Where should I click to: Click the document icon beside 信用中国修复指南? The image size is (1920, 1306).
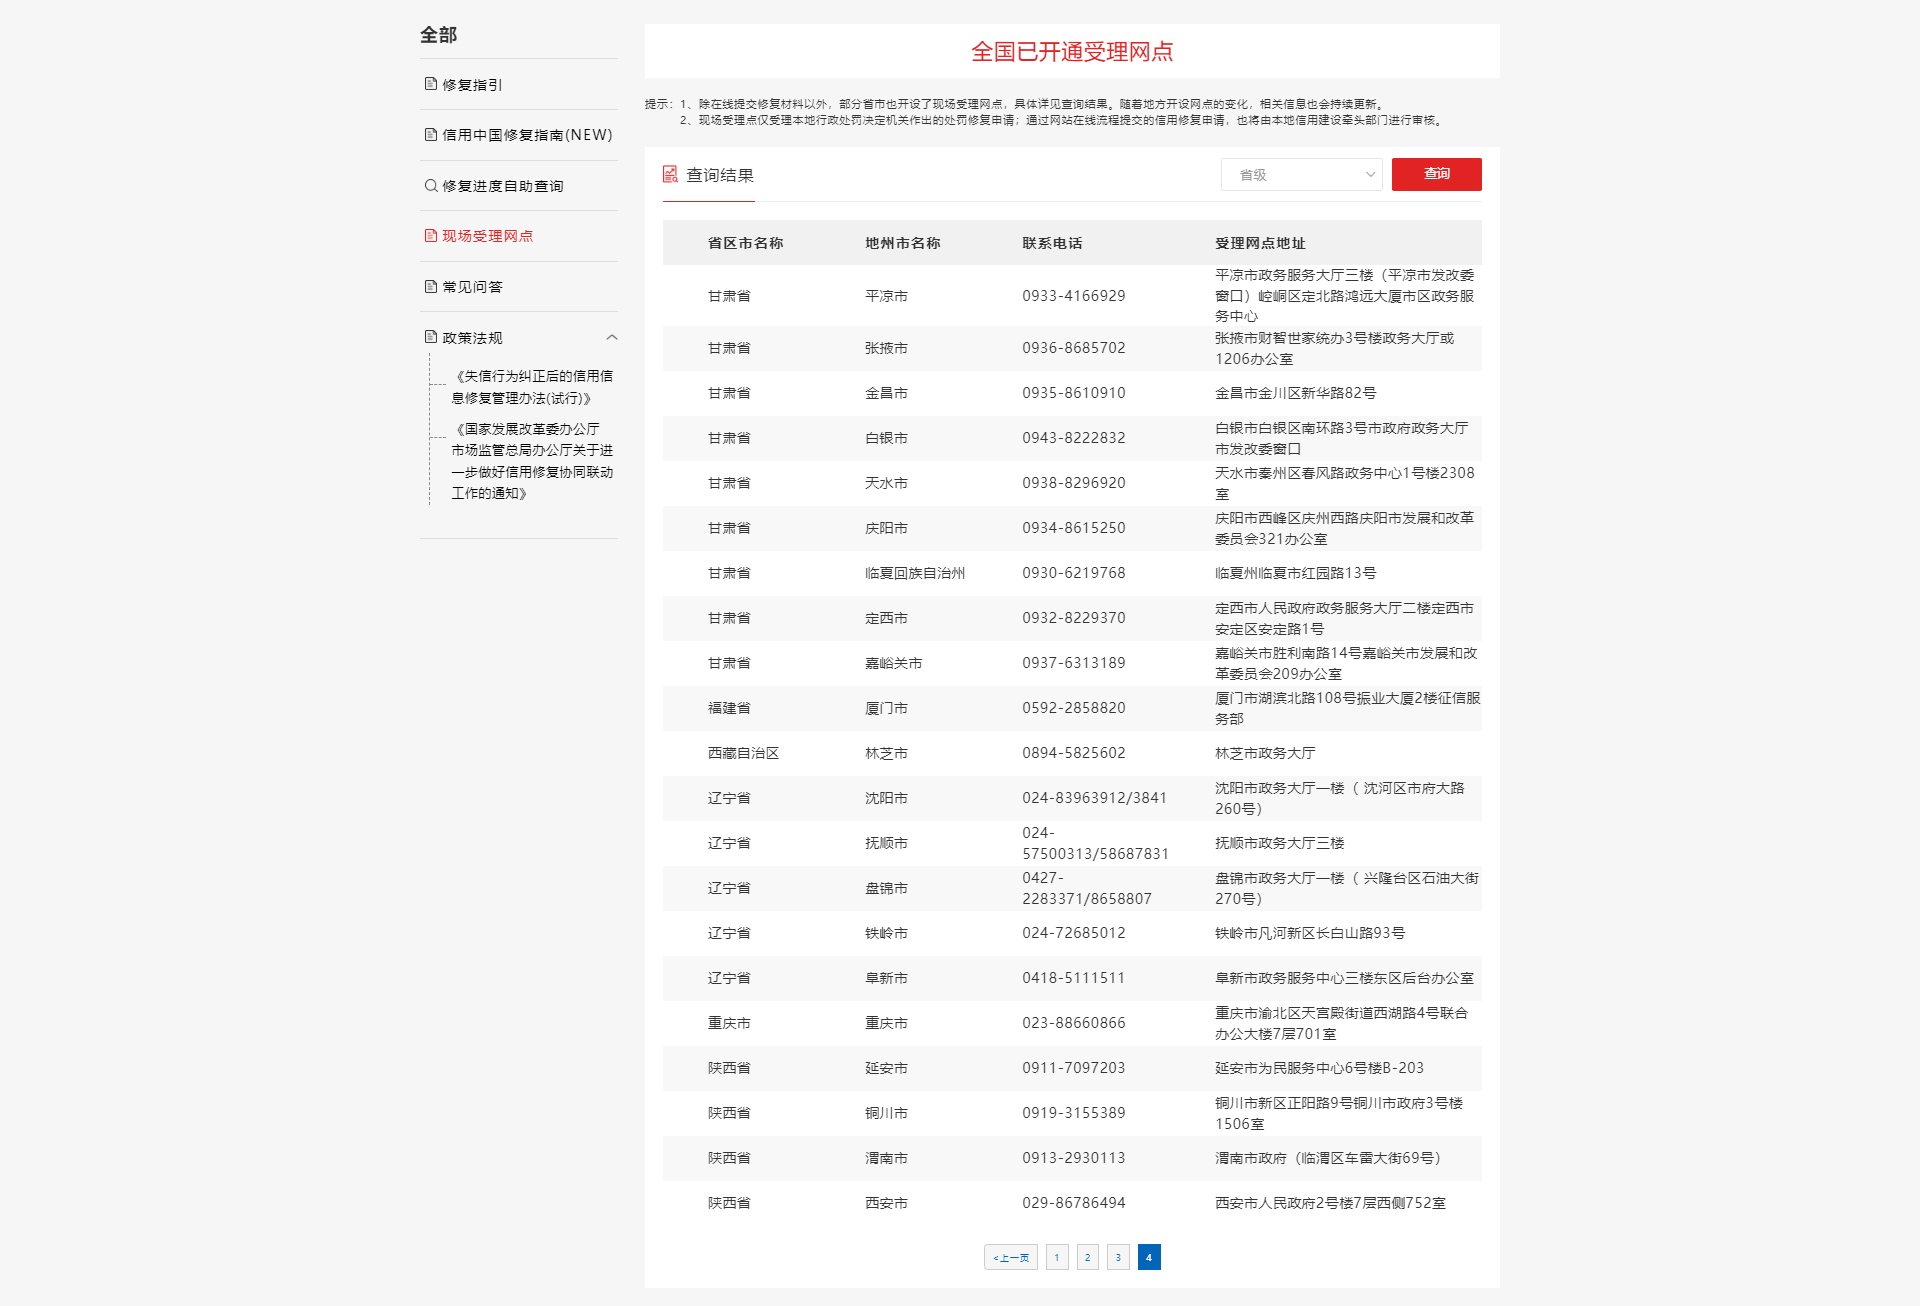click(430, 135)
